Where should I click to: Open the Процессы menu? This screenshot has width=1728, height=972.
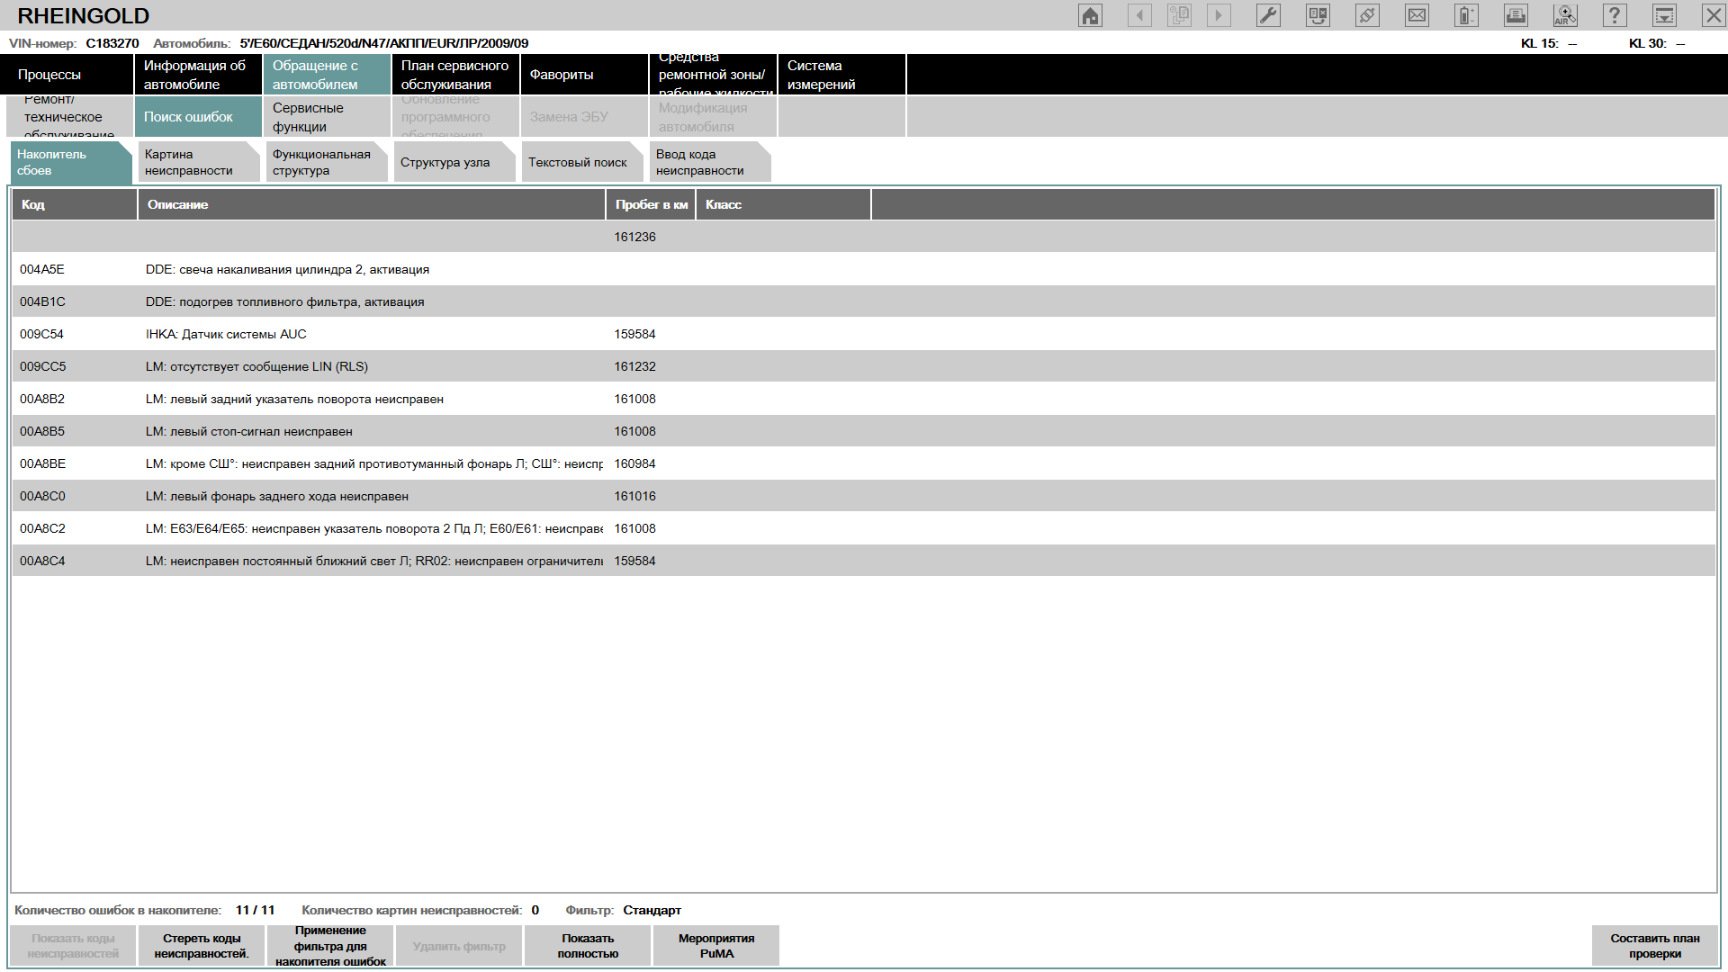[x=66, y=75]
